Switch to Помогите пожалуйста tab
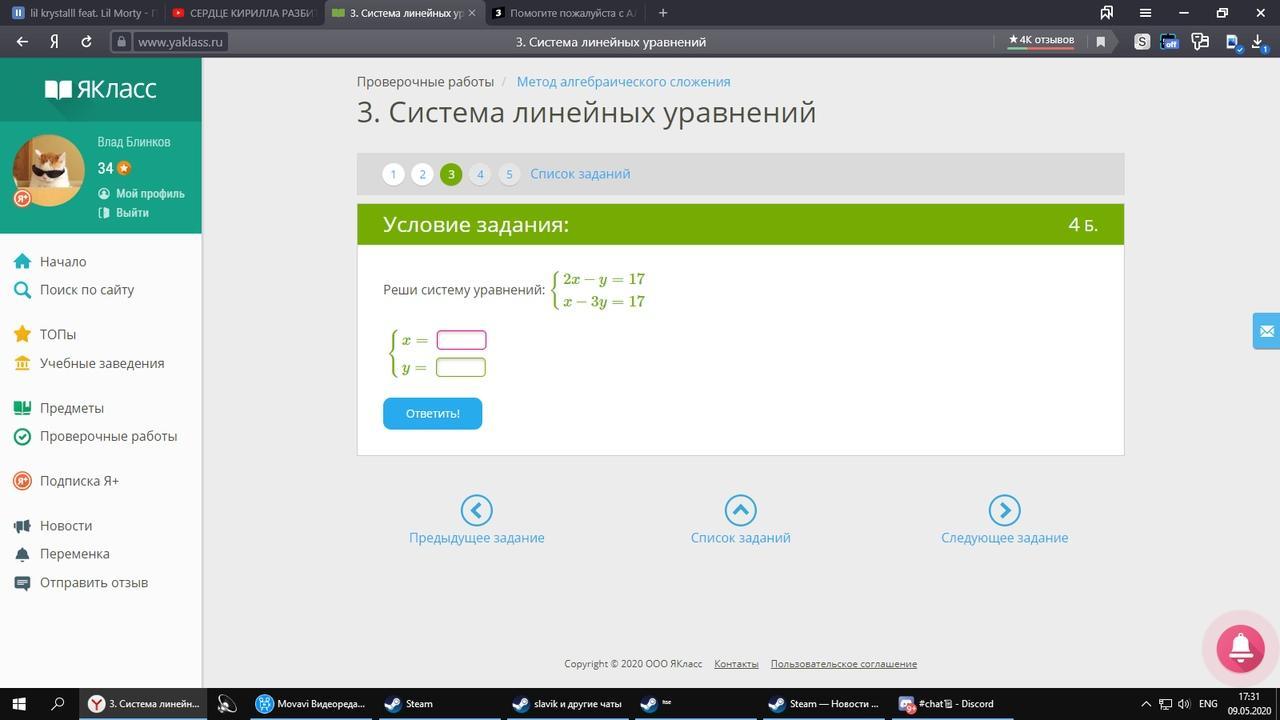 [563, 13]
